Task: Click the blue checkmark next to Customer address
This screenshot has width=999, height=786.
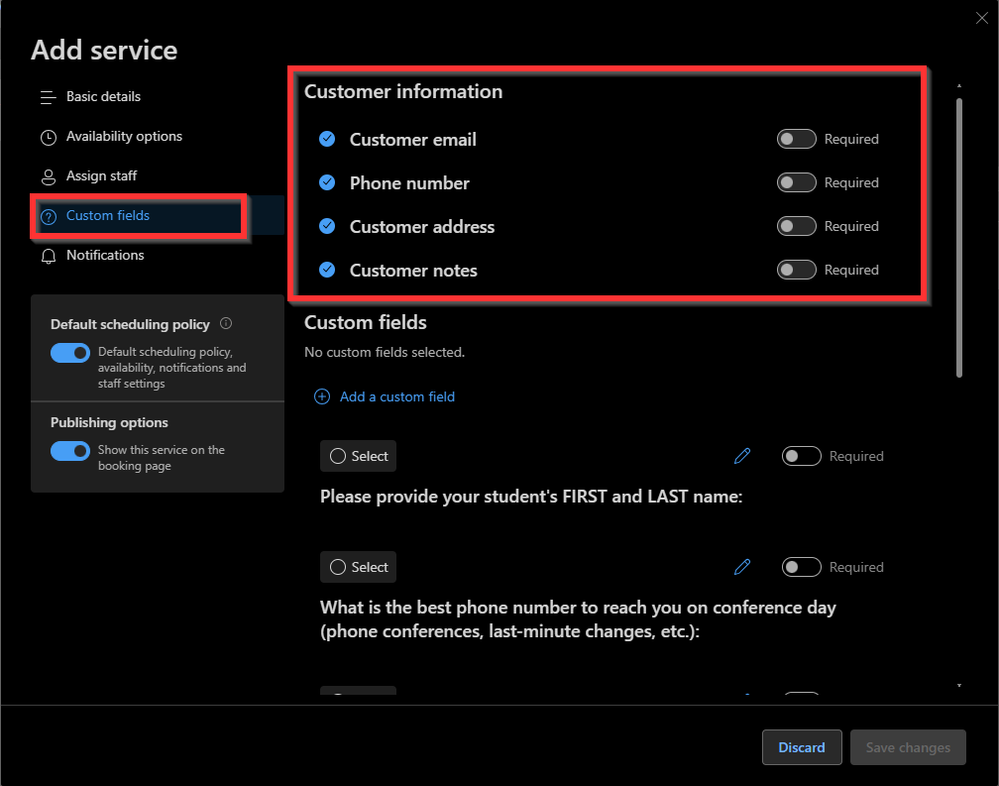Action: [327, 226]
